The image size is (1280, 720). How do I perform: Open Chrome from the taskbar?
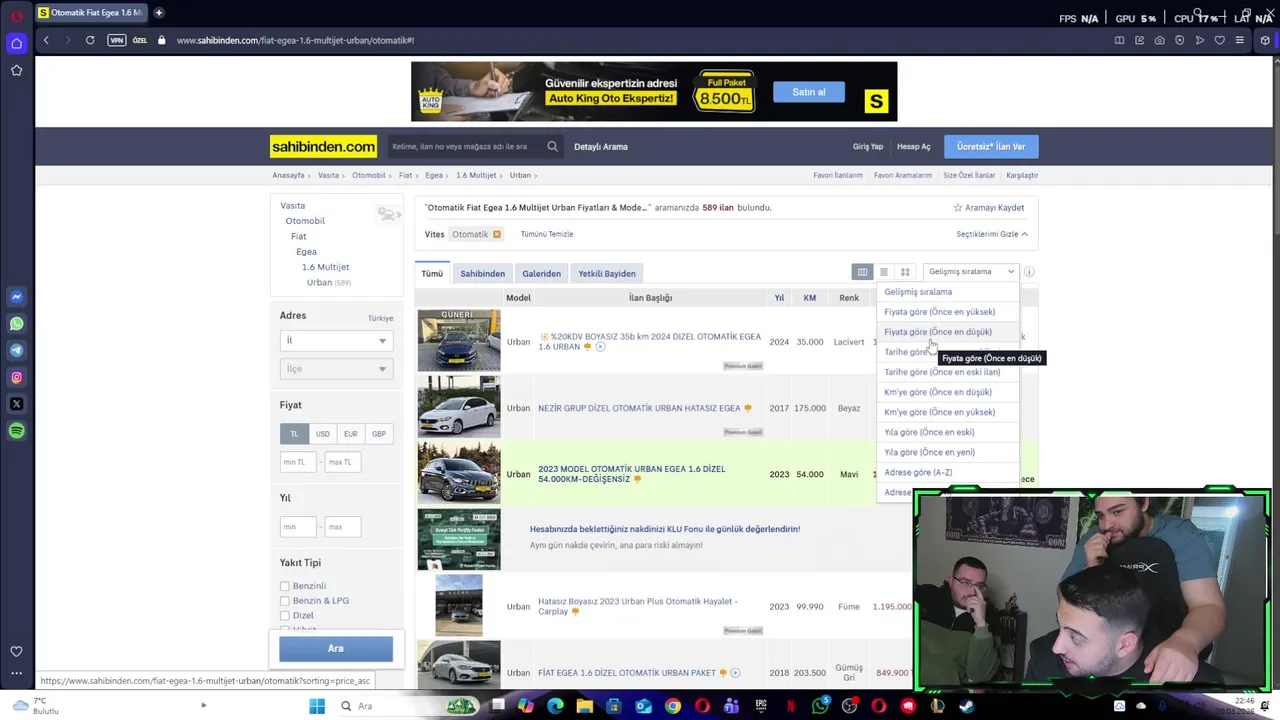[673, 706]
